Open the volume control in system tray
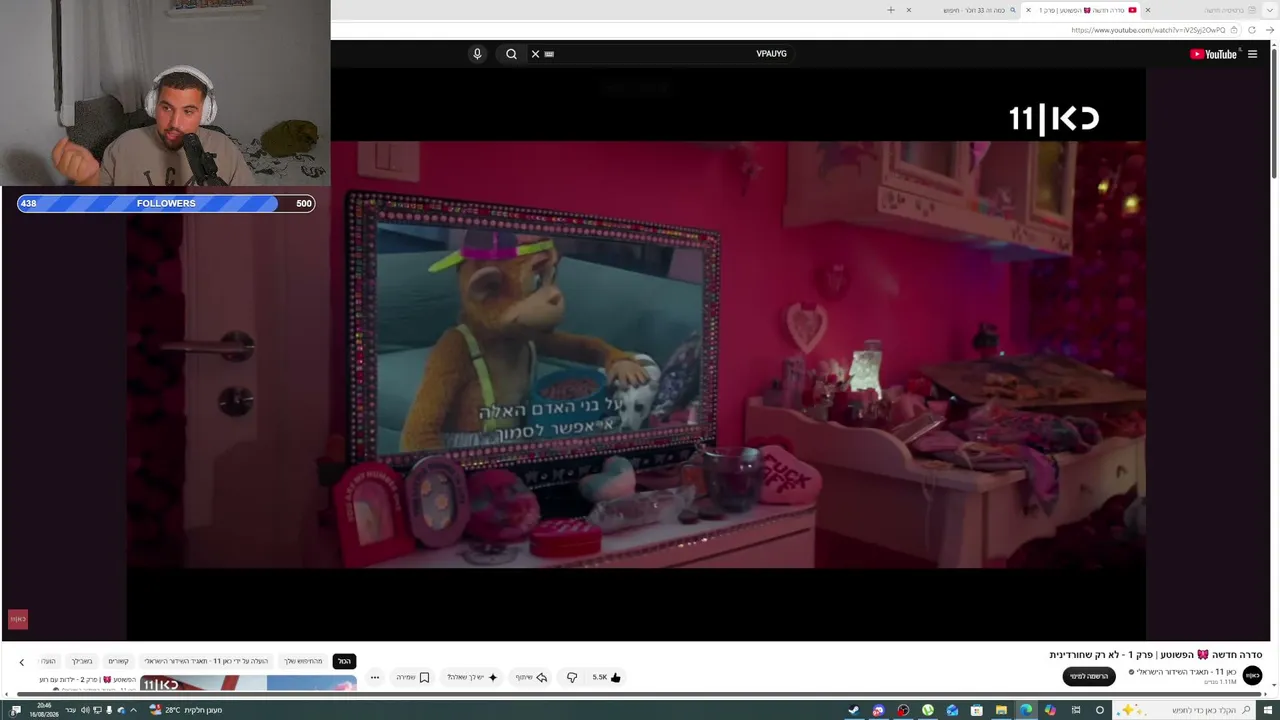The image size is (1280, 720). pos(85,710)
